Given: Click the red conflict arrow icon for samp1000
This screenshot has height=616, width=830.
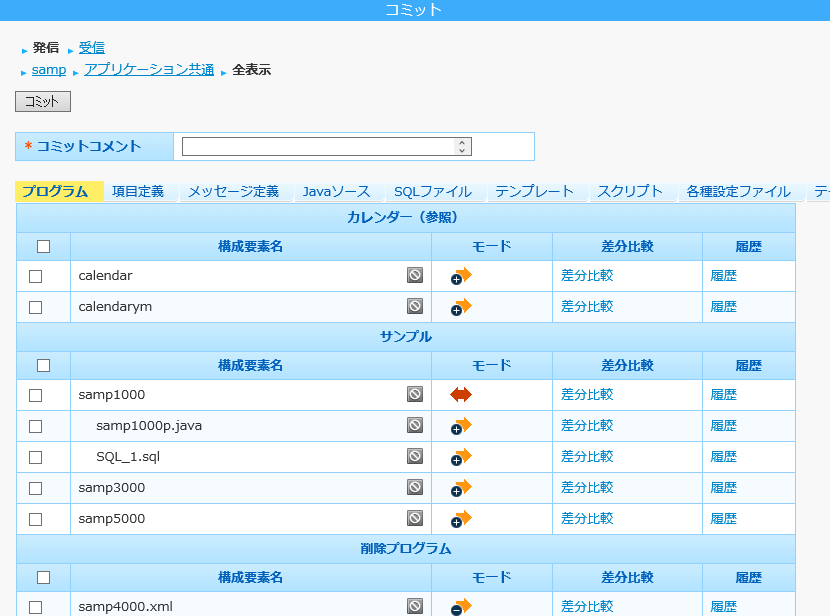Looking at the screenshot, I should click(x=461, y=394).
